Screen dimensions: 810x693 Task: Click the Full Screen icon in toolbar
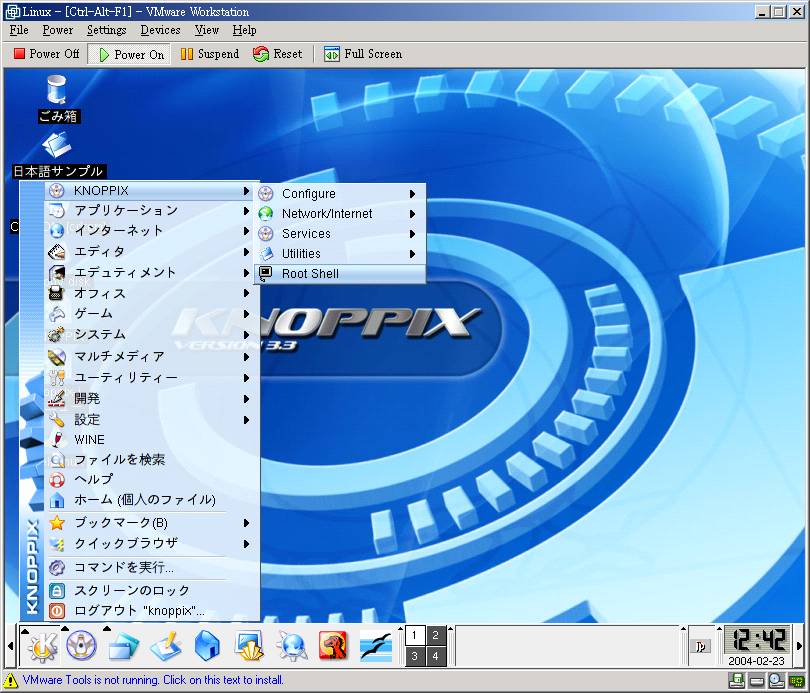point(332,54)
